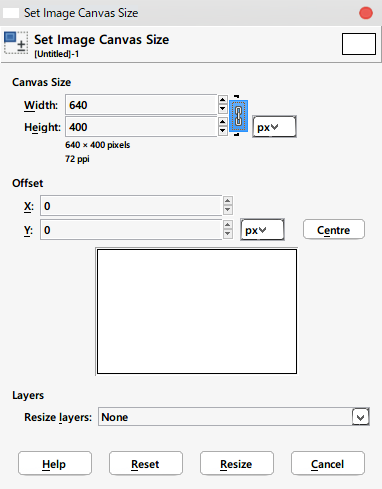
Task: Click the offset preview canvas area
Action: (197, 312)
